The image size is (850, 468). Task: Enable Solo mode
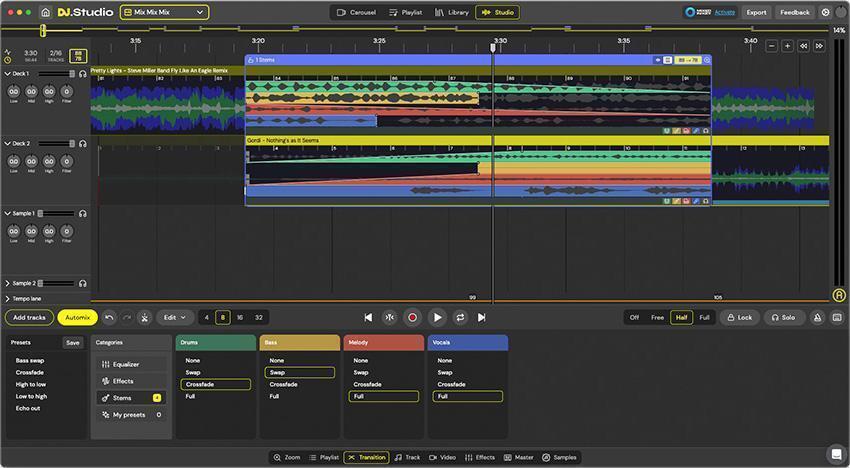783,317
